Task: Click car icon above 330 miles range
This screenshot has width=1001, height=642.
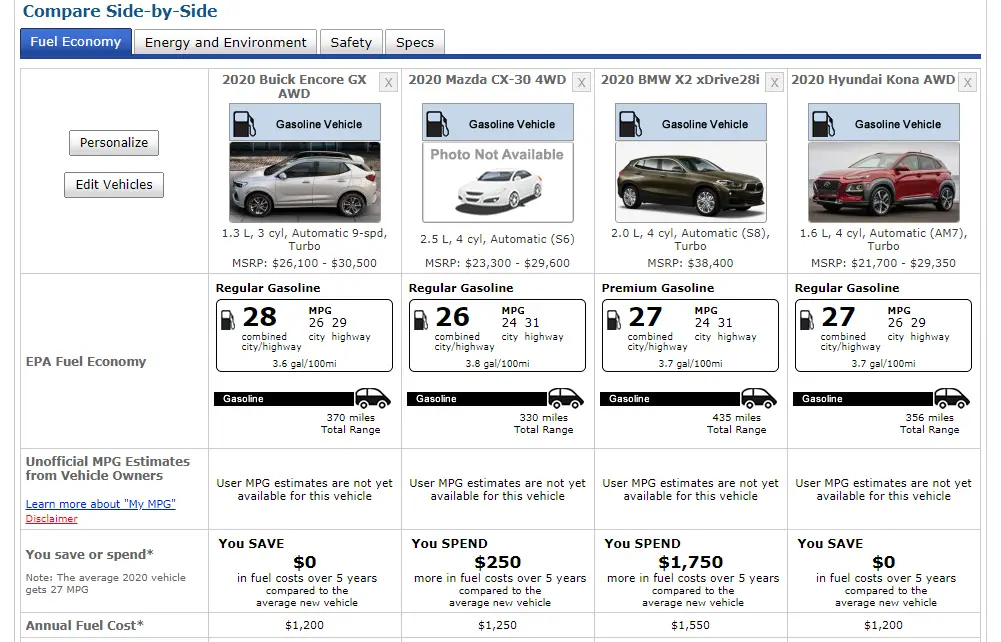Action: click(566, 398)
